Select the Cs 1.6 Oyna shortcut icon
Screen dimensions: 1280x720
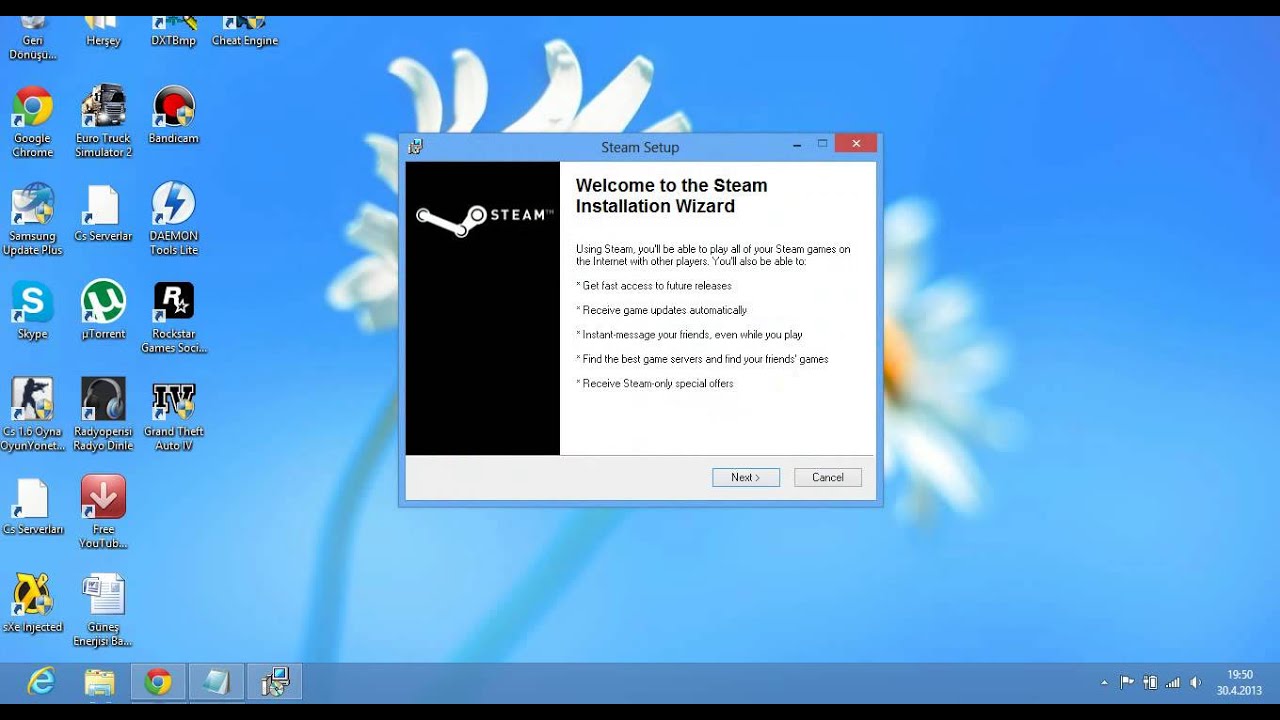(x=32, y=415)
